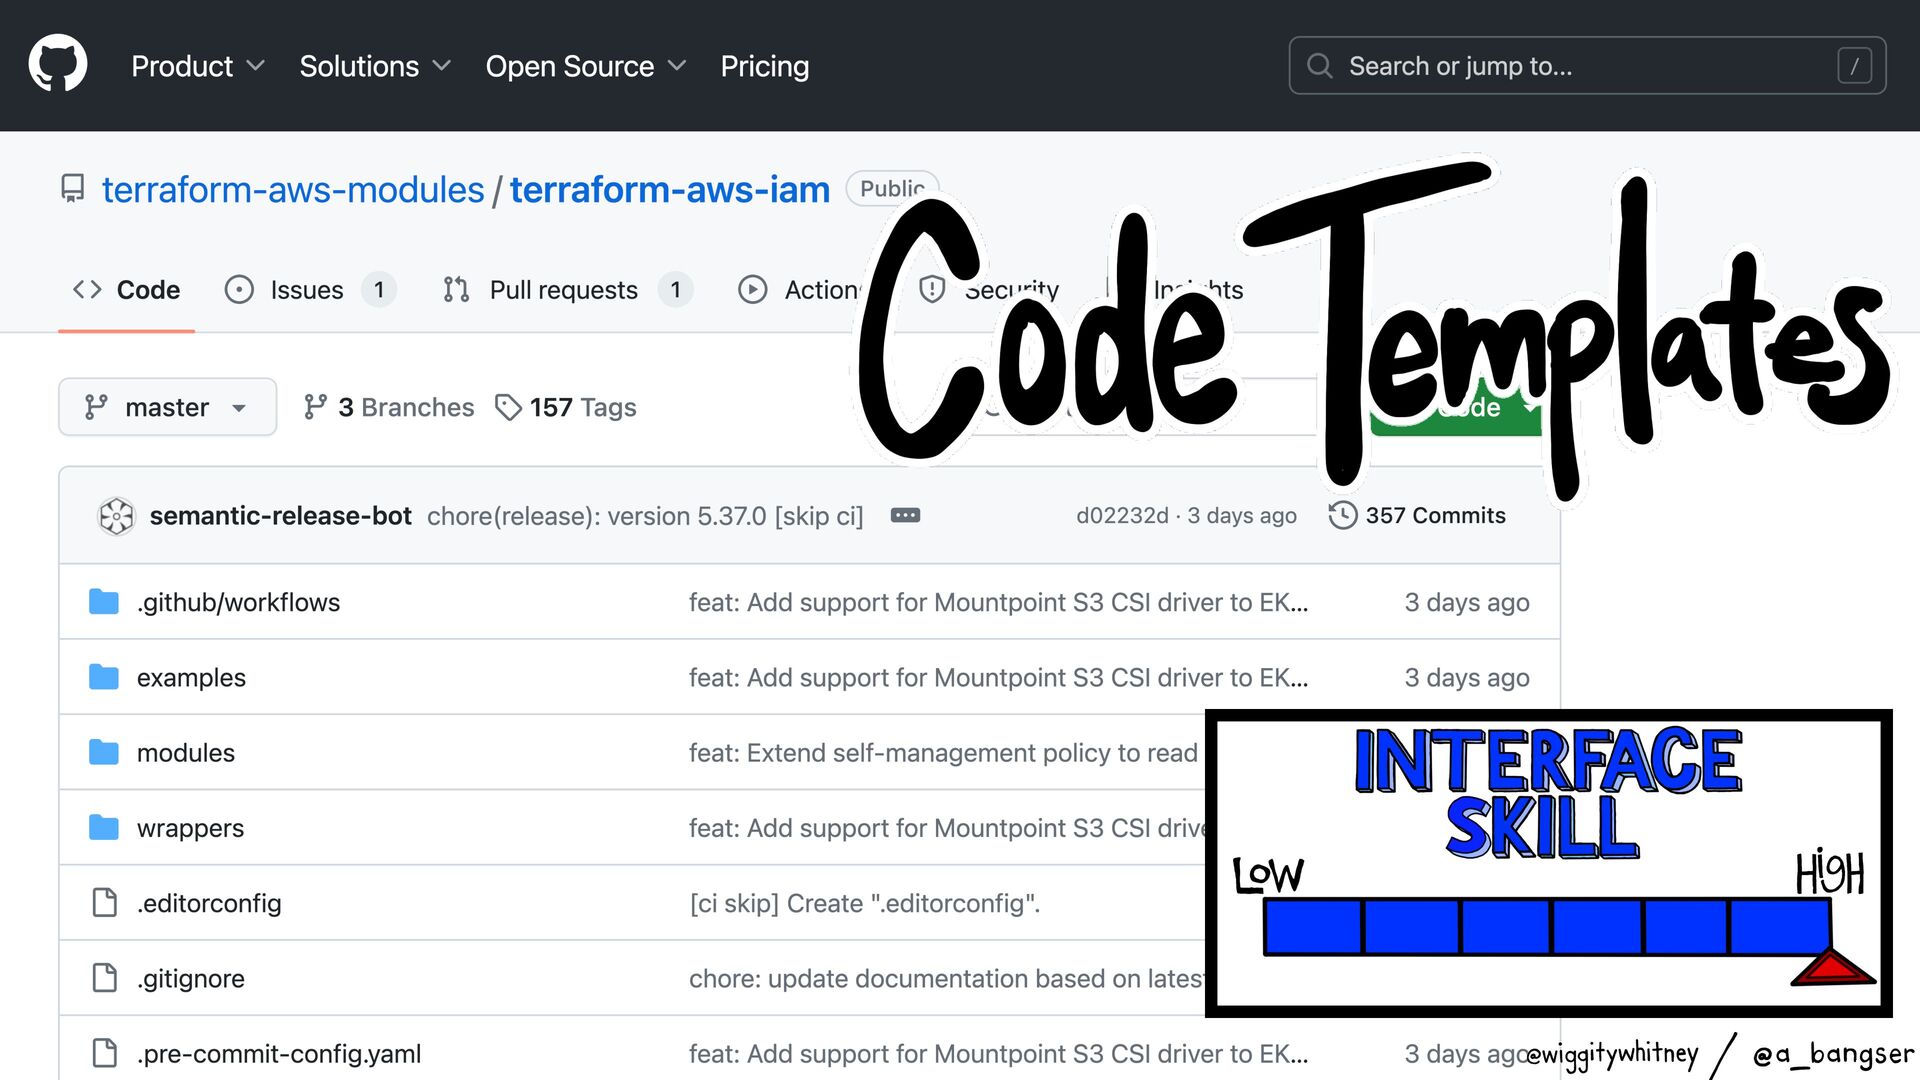
Task: Open the semantic-release-bot author link
Action: tap(281, 516)
